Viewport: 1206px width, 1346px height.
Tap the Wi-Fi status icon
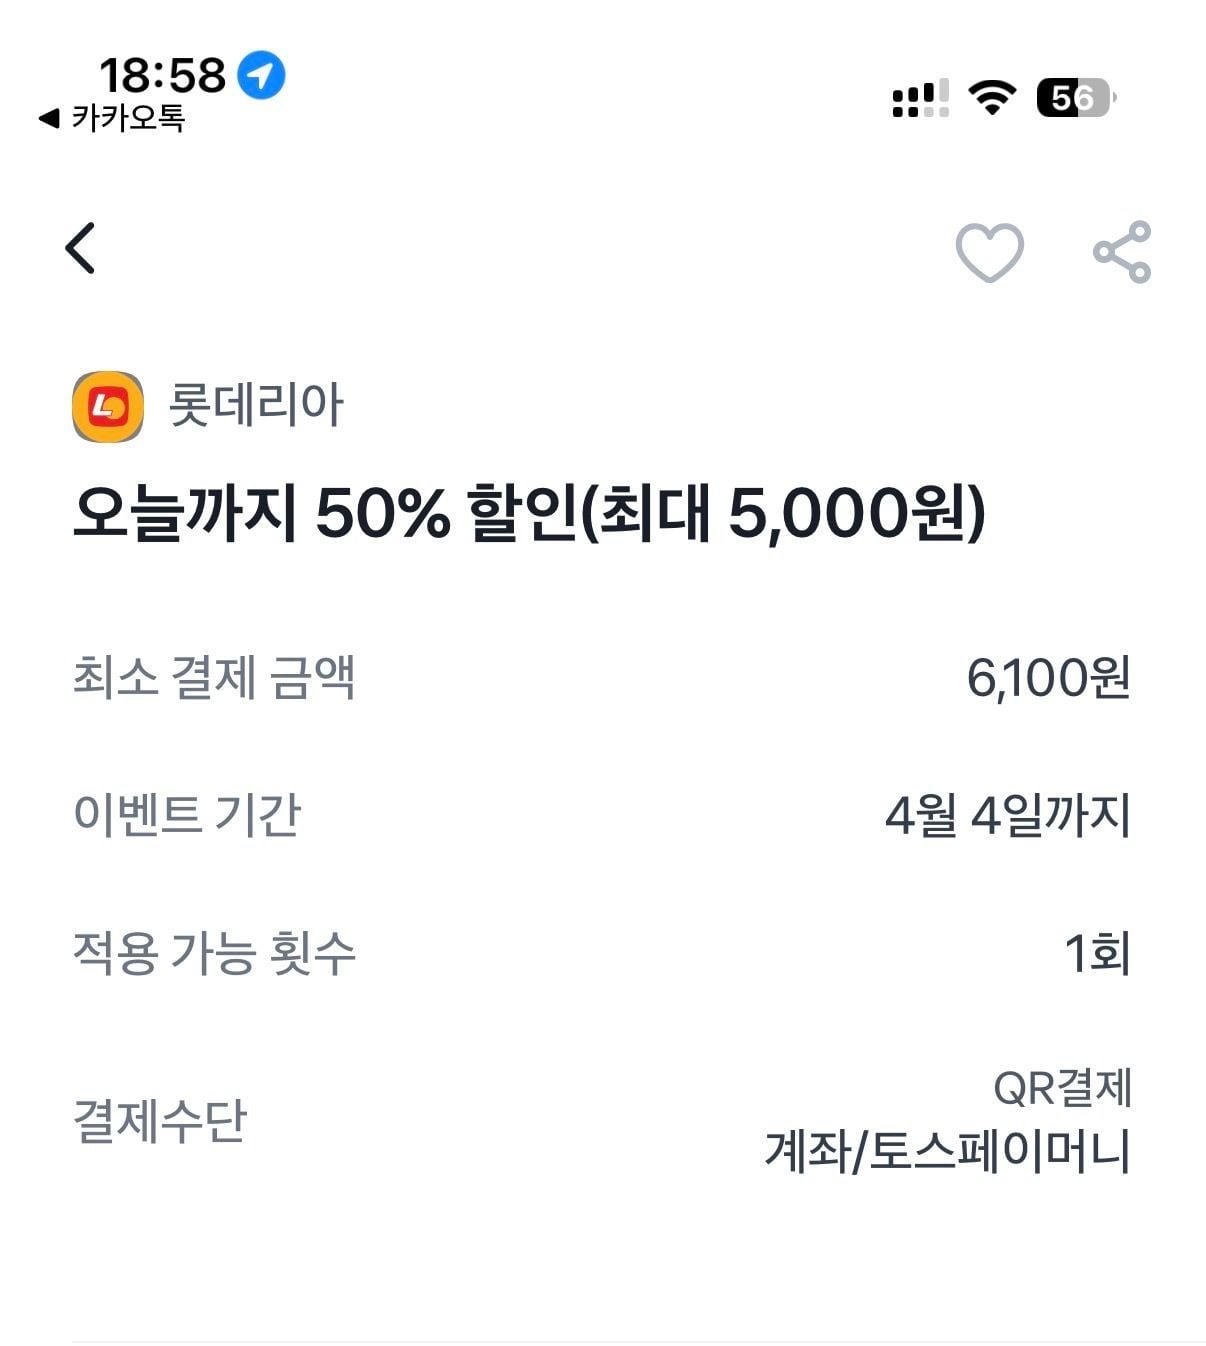point(991,98)
